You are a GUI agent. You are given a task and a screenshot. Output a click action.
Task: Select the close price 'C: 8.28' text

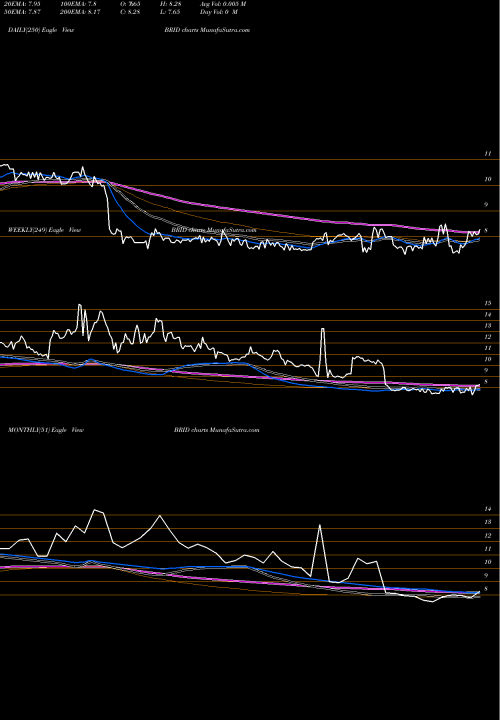pyautogui.click(x=130, y=12)
